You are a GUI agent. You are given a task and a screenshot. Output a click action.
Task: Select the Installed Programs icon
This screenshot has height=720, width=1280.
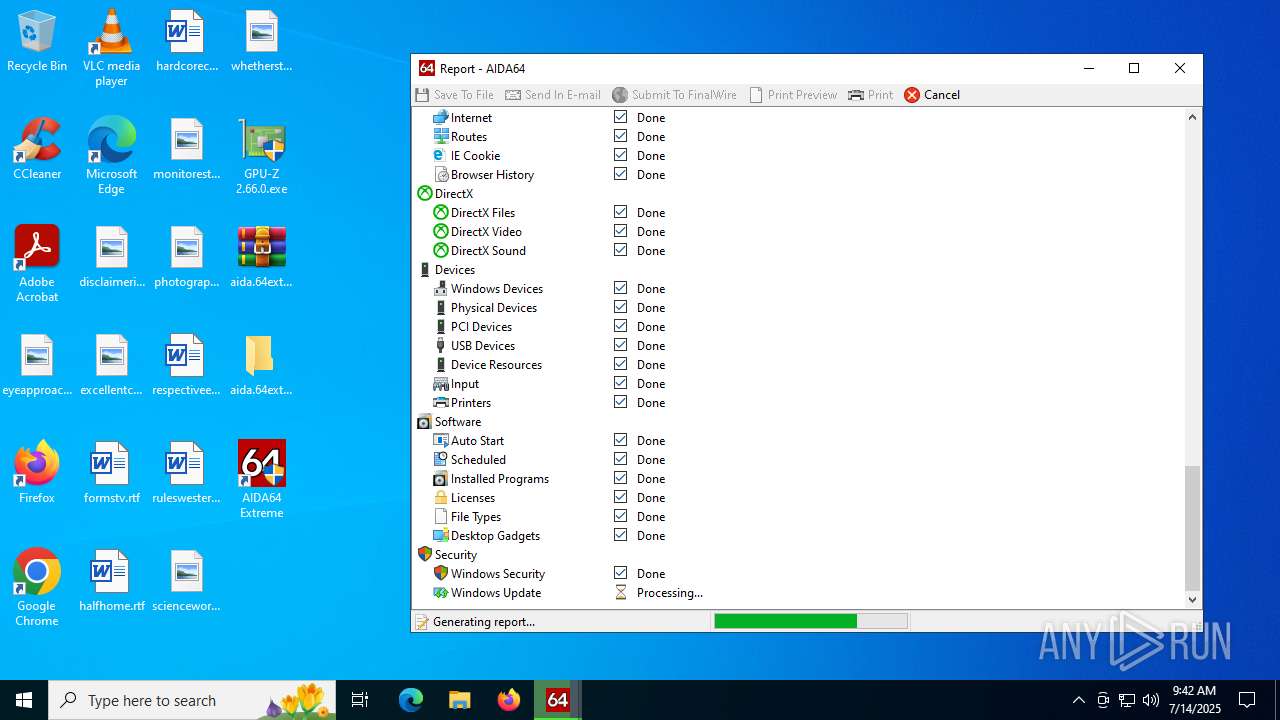pos(440,478)
